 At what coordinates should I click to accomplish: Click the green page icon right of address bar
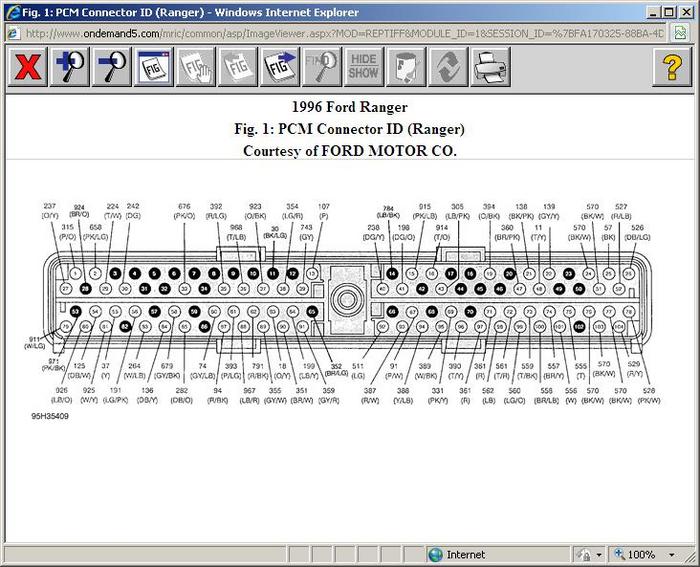point(681,33)
